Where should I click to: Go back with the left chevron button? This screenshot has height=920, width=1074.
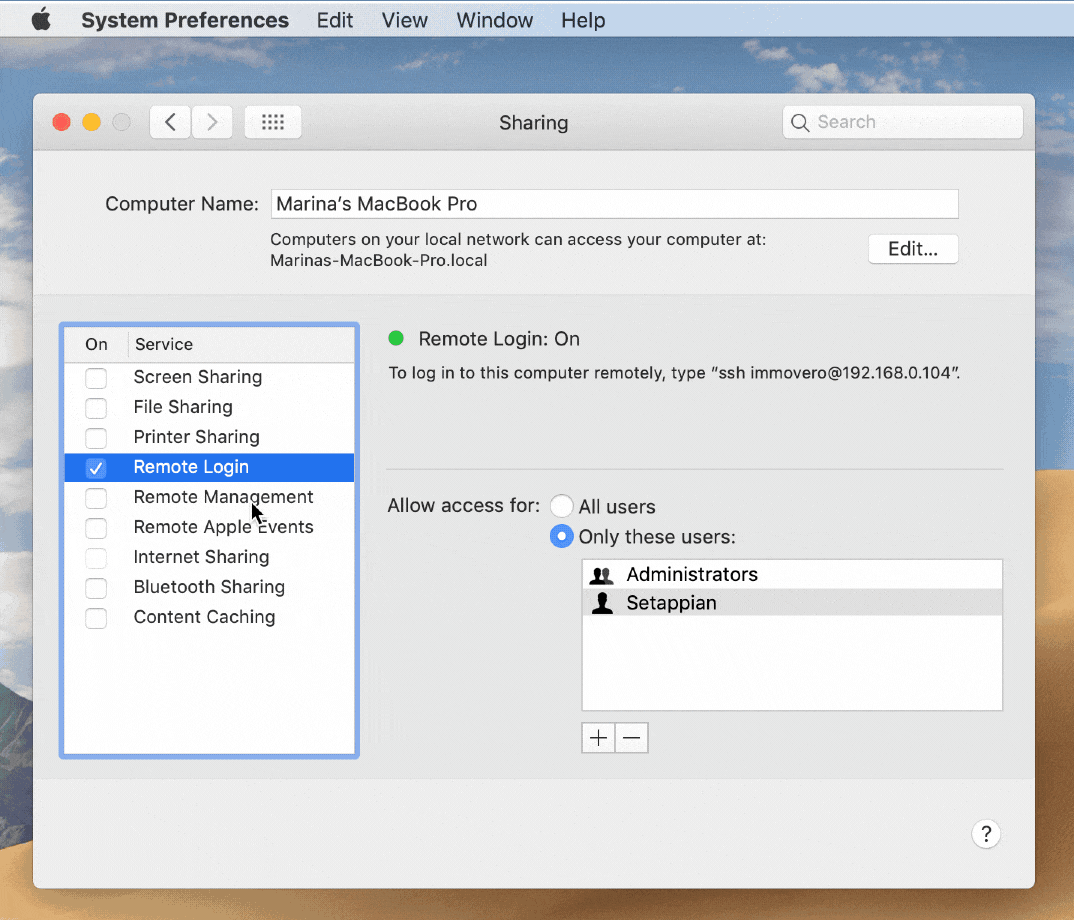click(x=171, y=122)
